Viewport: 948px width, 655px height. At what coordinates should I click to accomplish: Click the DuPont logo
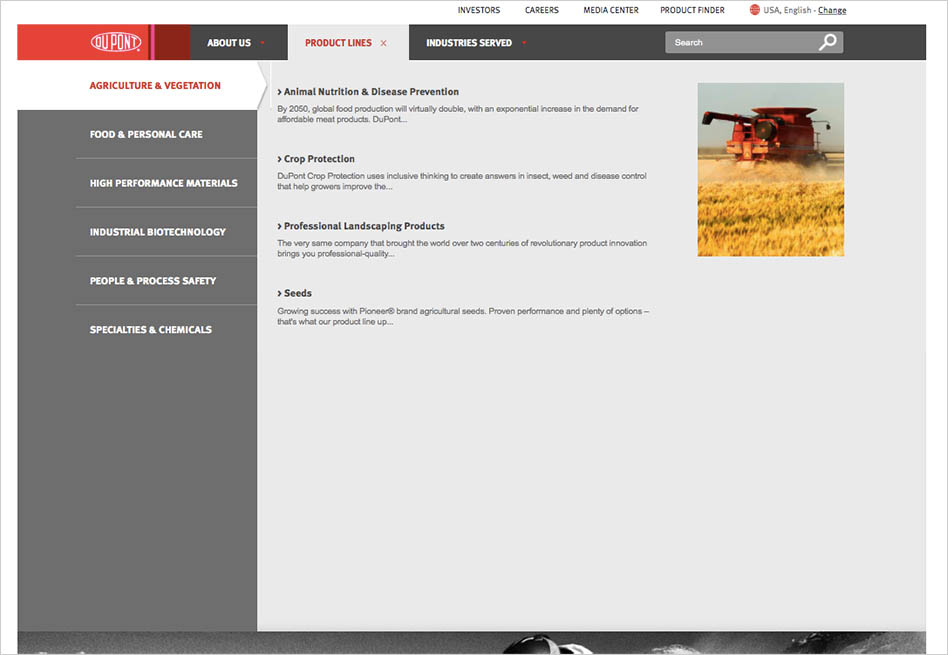coord(116,42)
